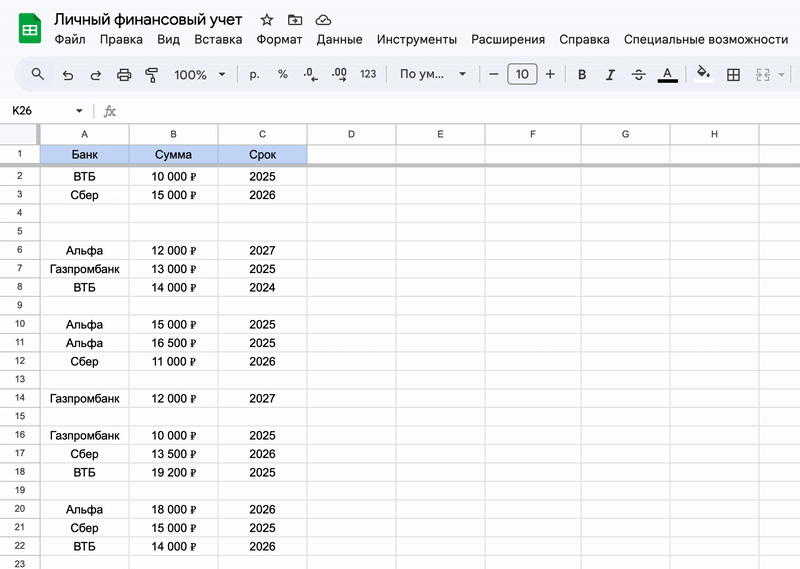
Task: Select Газпромбанк in row 7
Action: [85, 269]
